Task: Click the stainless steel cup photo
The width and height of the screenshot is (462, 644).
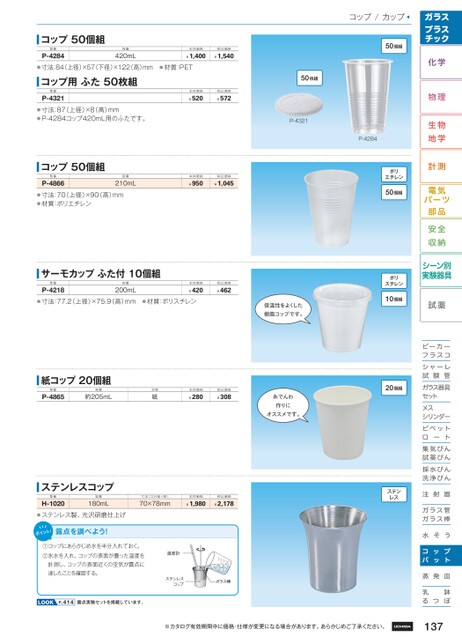Action: [333, 548]
